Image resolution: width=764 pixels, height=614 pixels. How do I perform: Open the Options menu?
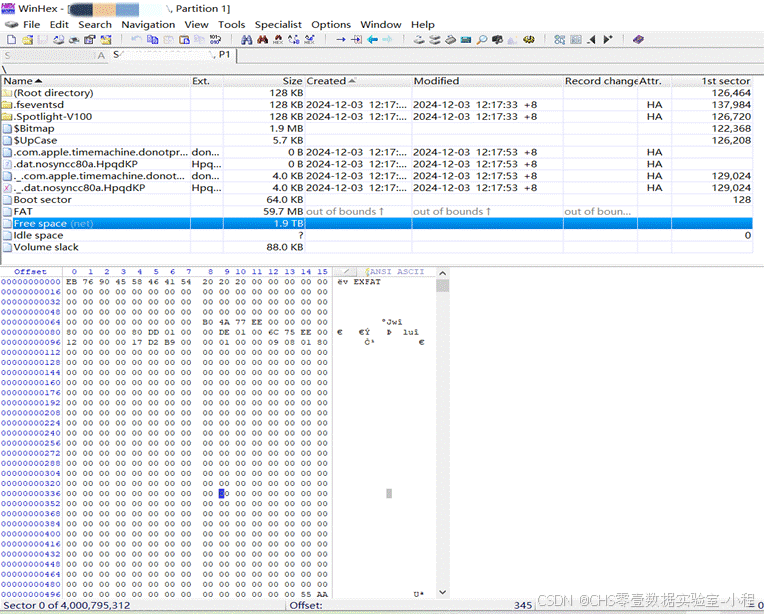(x=331, y=24)
